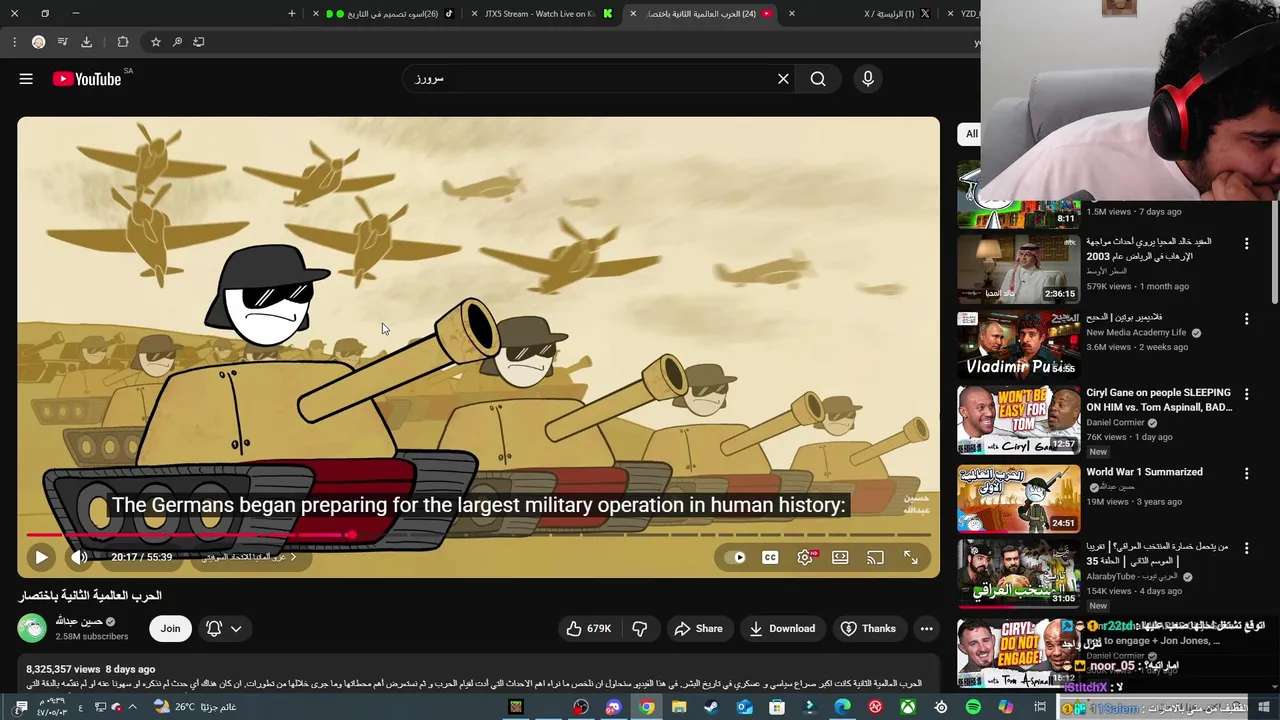Join the channel via Join button
This screenshot has height=720, width=1280.
[x=170, y=628]
